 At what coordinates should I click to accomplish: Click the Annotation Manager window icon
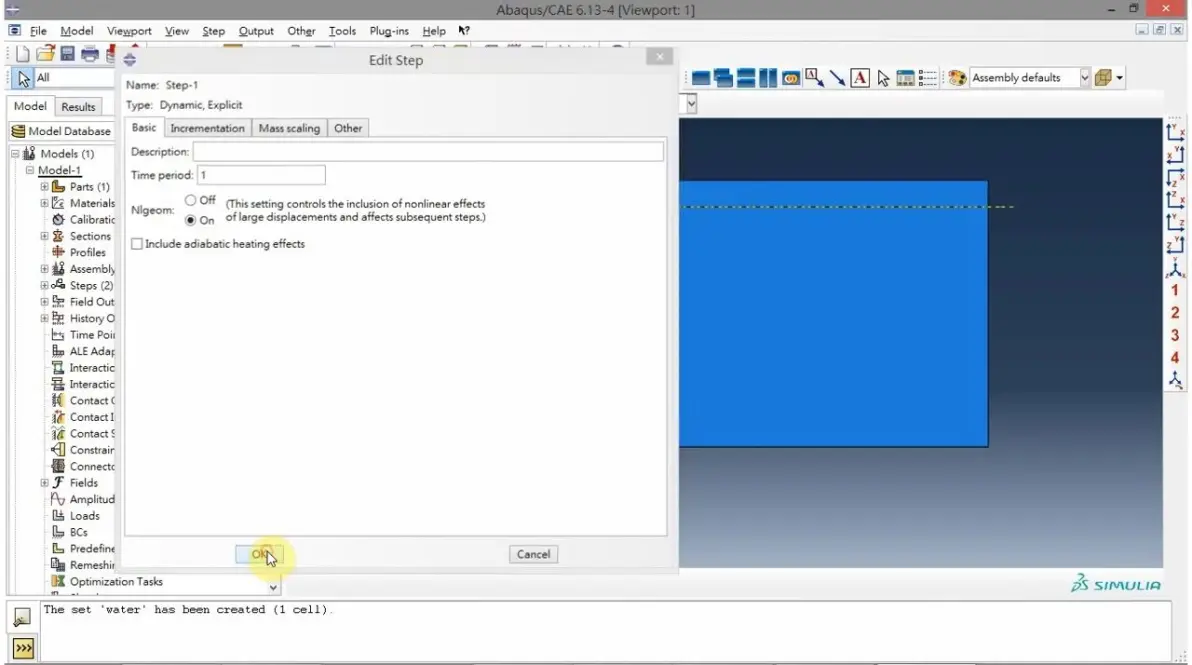(905, 78)
